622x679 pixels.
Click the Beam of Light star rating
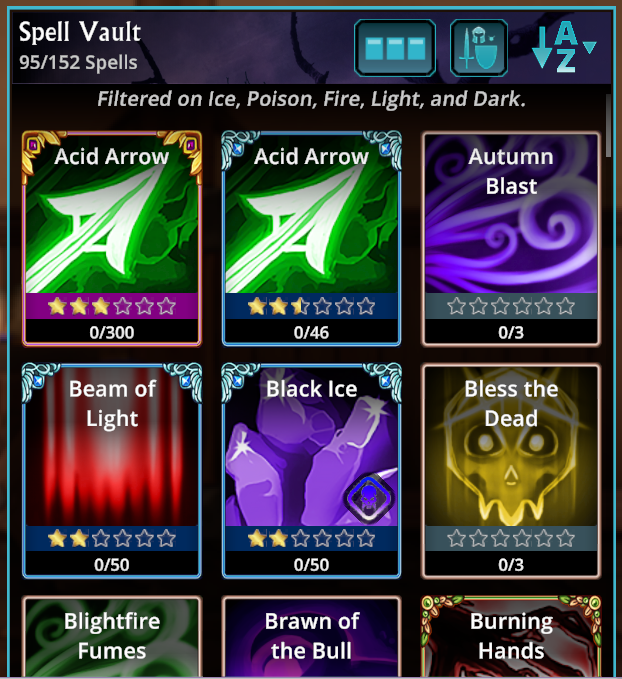(x=112, y=539)
